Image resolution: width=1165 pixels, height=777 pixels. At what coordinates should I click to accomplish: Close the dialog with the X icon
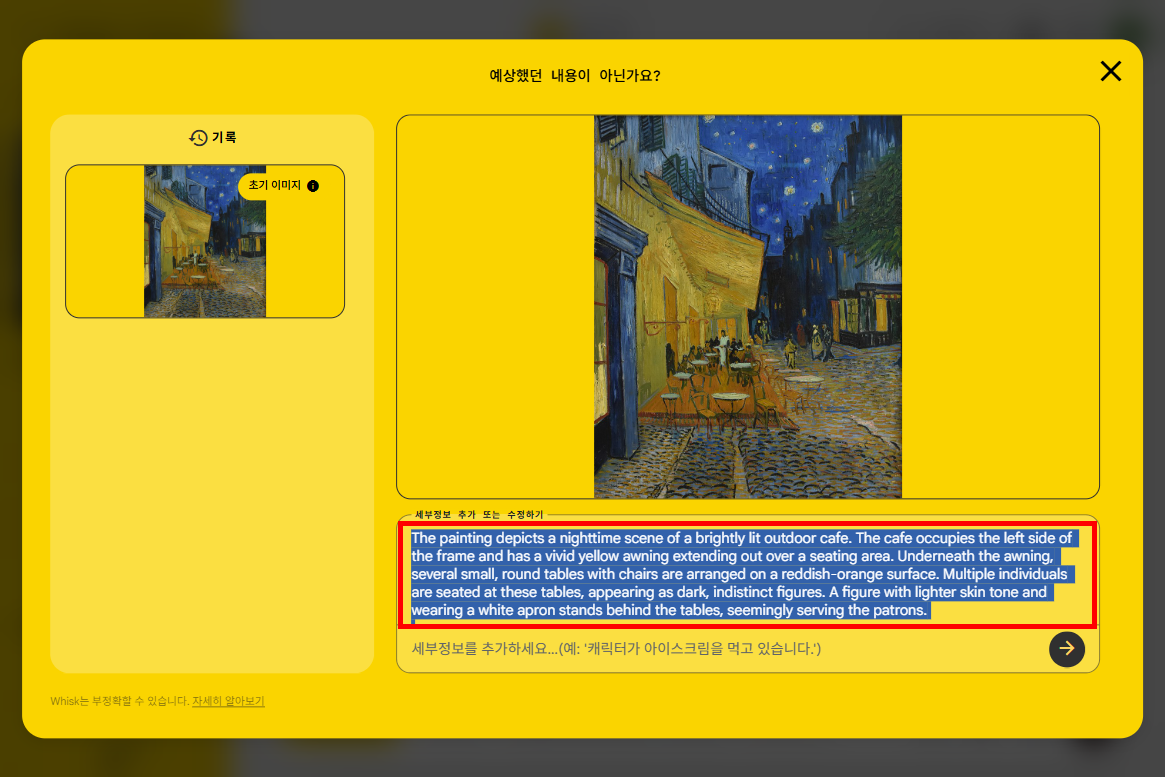tap(1110, 71)
